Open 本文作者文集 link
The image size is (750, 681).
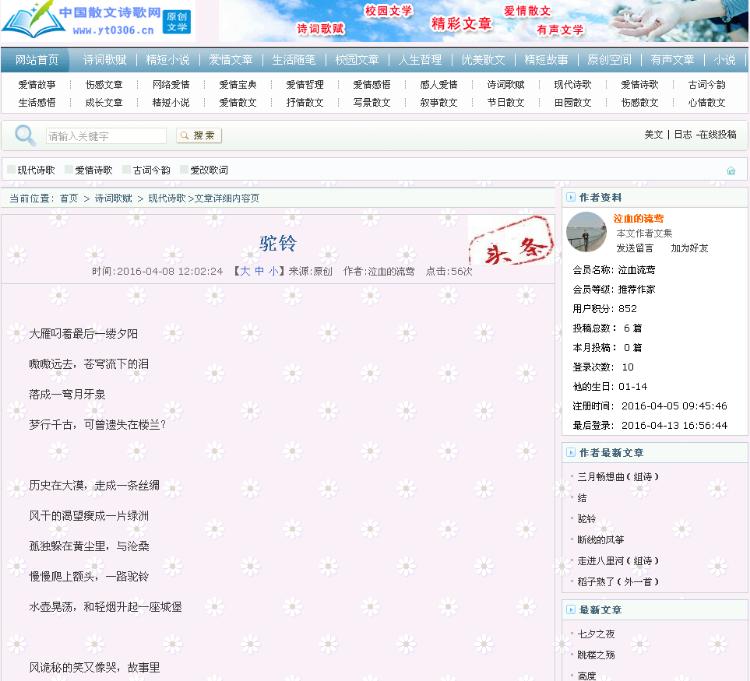click(644, 233)
